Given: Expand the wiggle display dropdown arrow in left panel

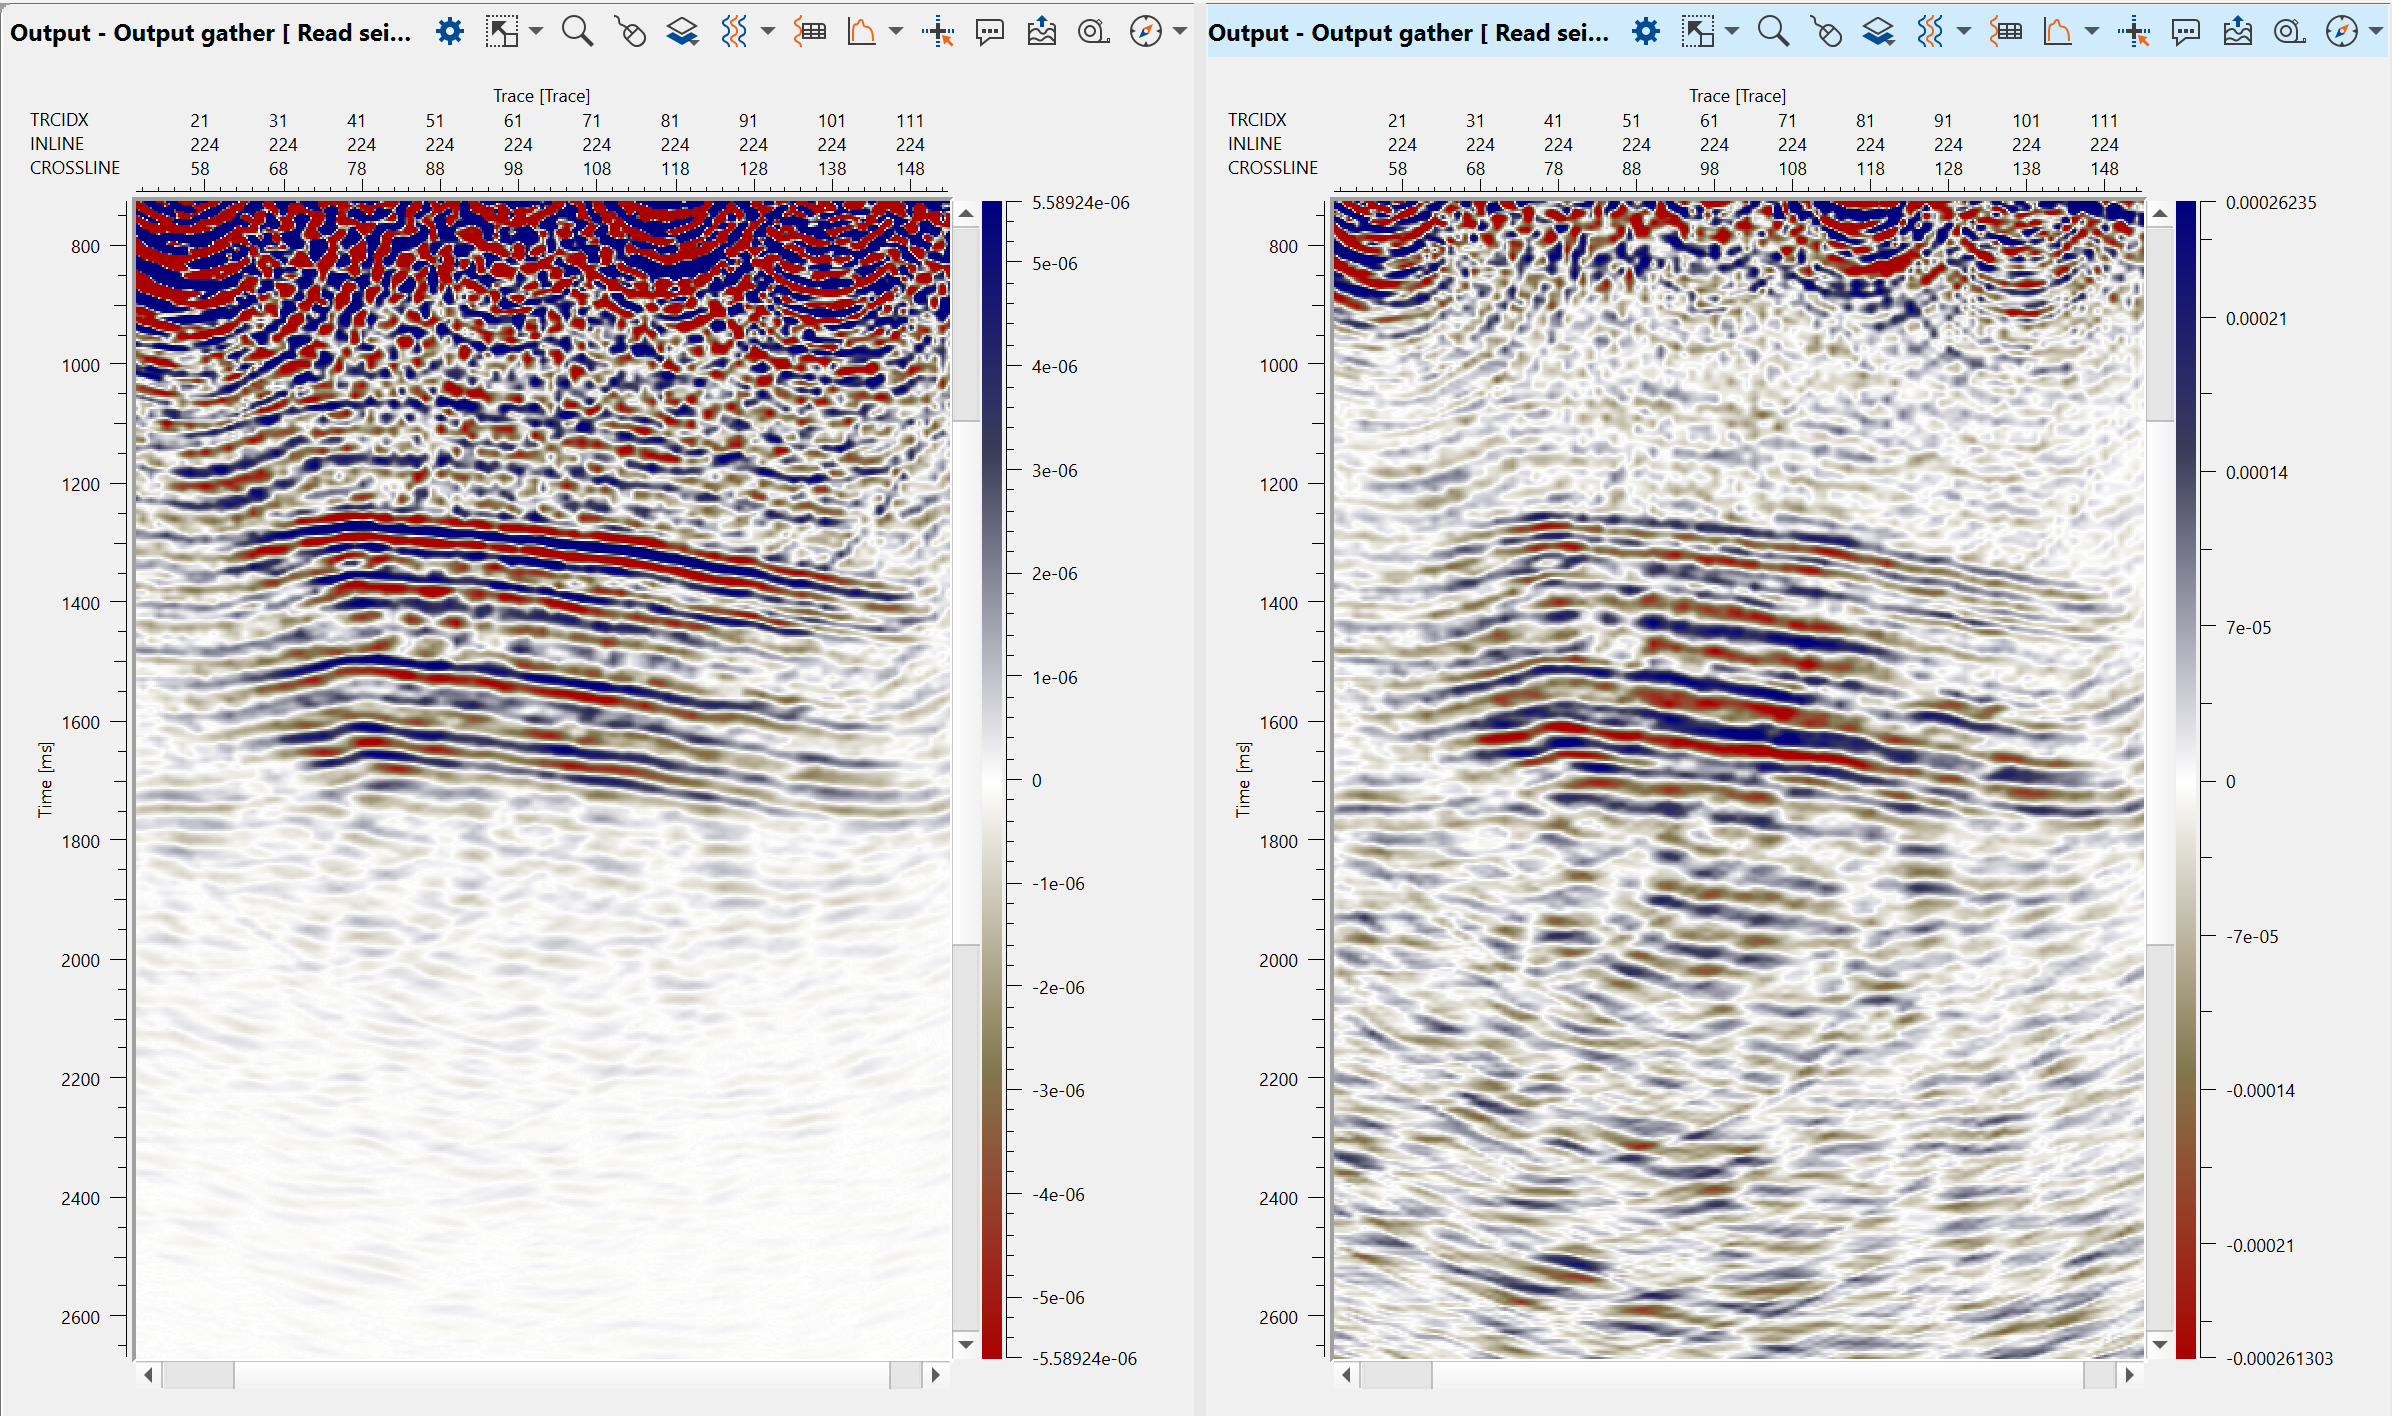Looking at the screenshot, I should coord(768,32).
